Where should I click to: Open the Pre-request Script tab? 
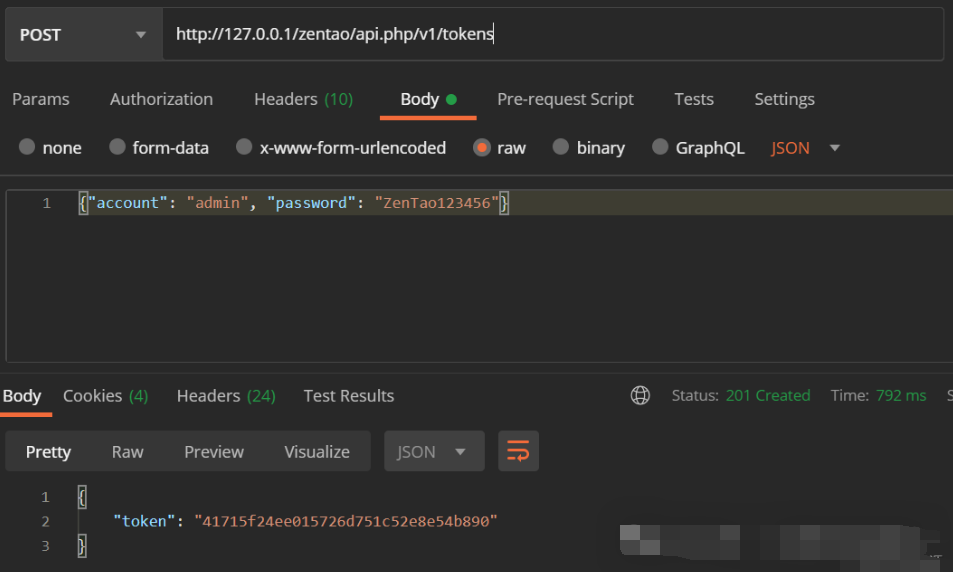click(x=565, y=99)
